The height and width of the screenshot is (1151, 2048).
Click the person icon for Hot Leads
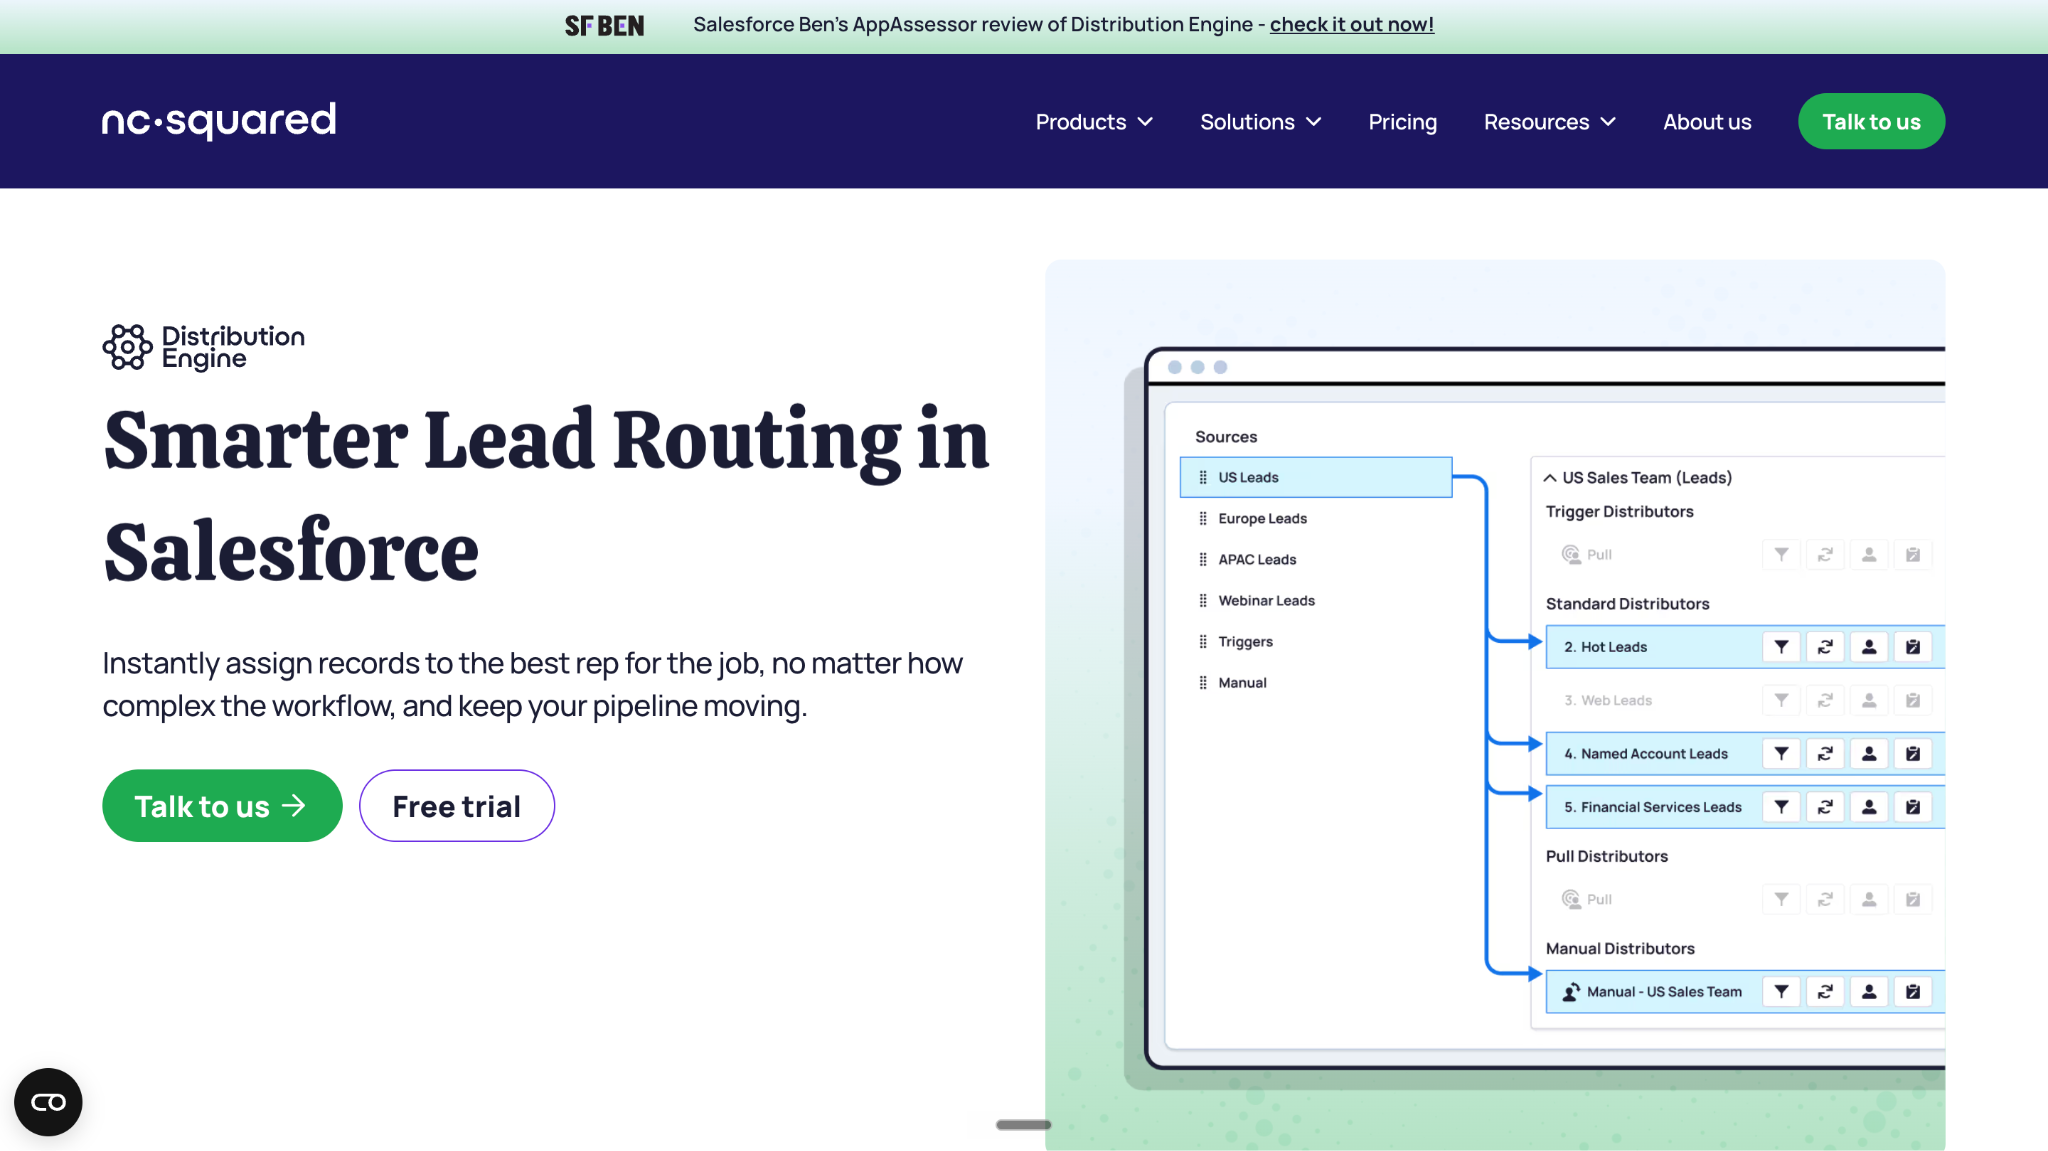[1869, 647]
